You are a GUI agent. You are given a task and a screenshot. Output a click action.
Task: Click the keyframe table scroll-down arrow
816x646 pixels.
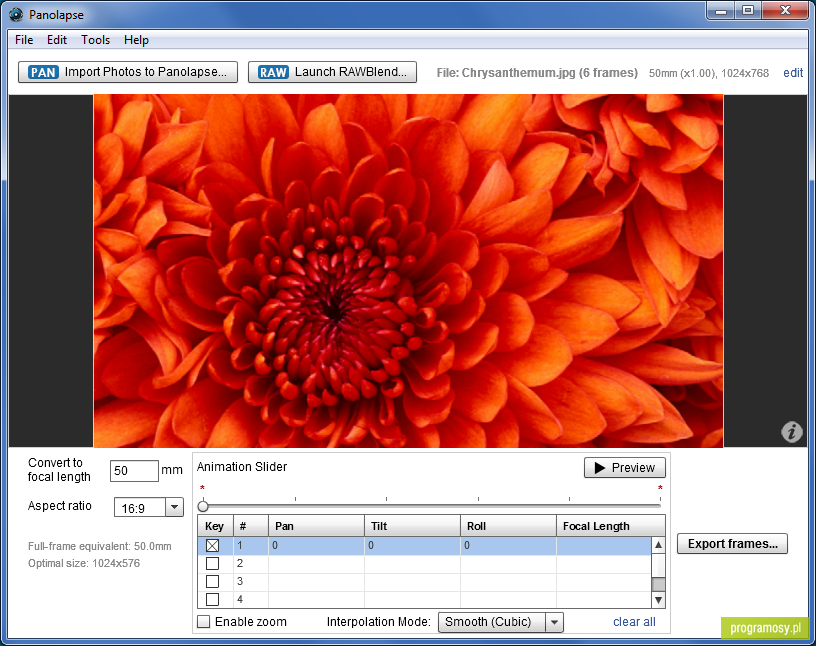(x=658, y=600)
